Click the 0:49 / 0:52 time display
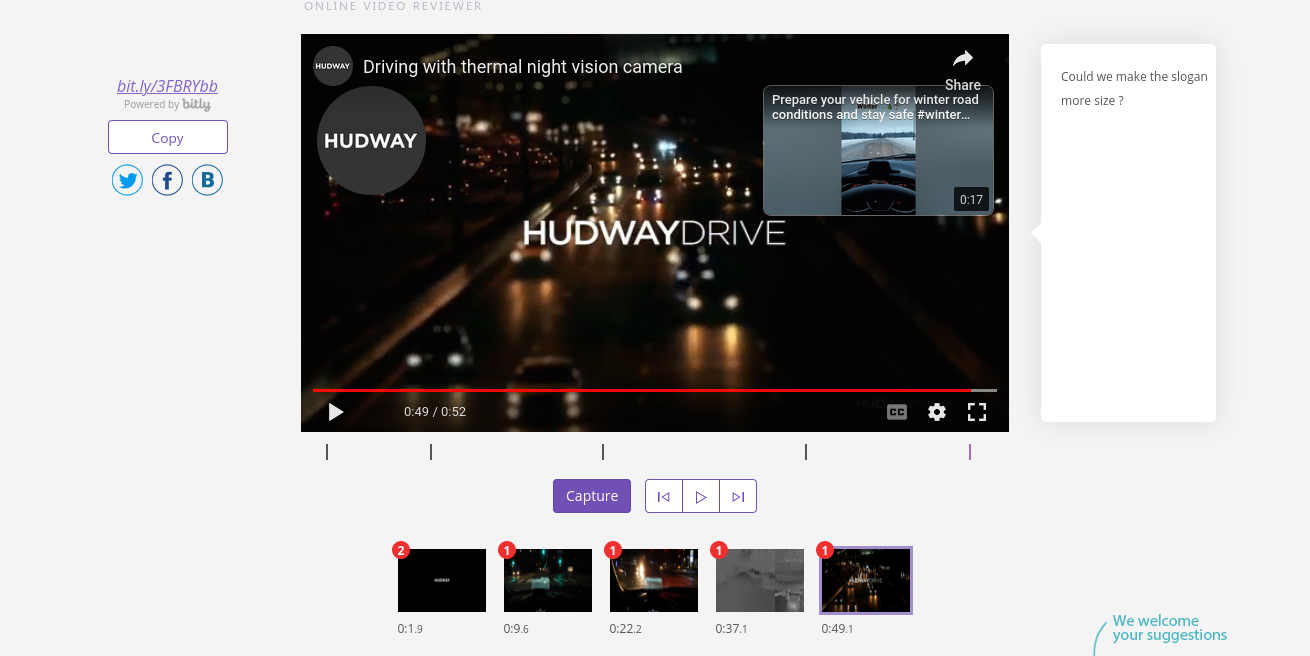Image resolution: width=1310 pixels, height=656 pixels. pyautogui.click(x=435, y=412)
